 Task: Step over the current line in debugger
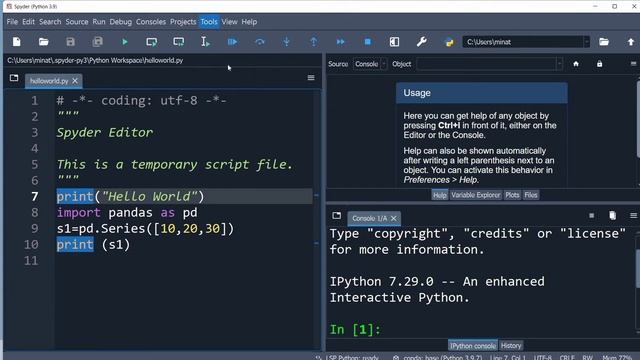pos(260,42)
